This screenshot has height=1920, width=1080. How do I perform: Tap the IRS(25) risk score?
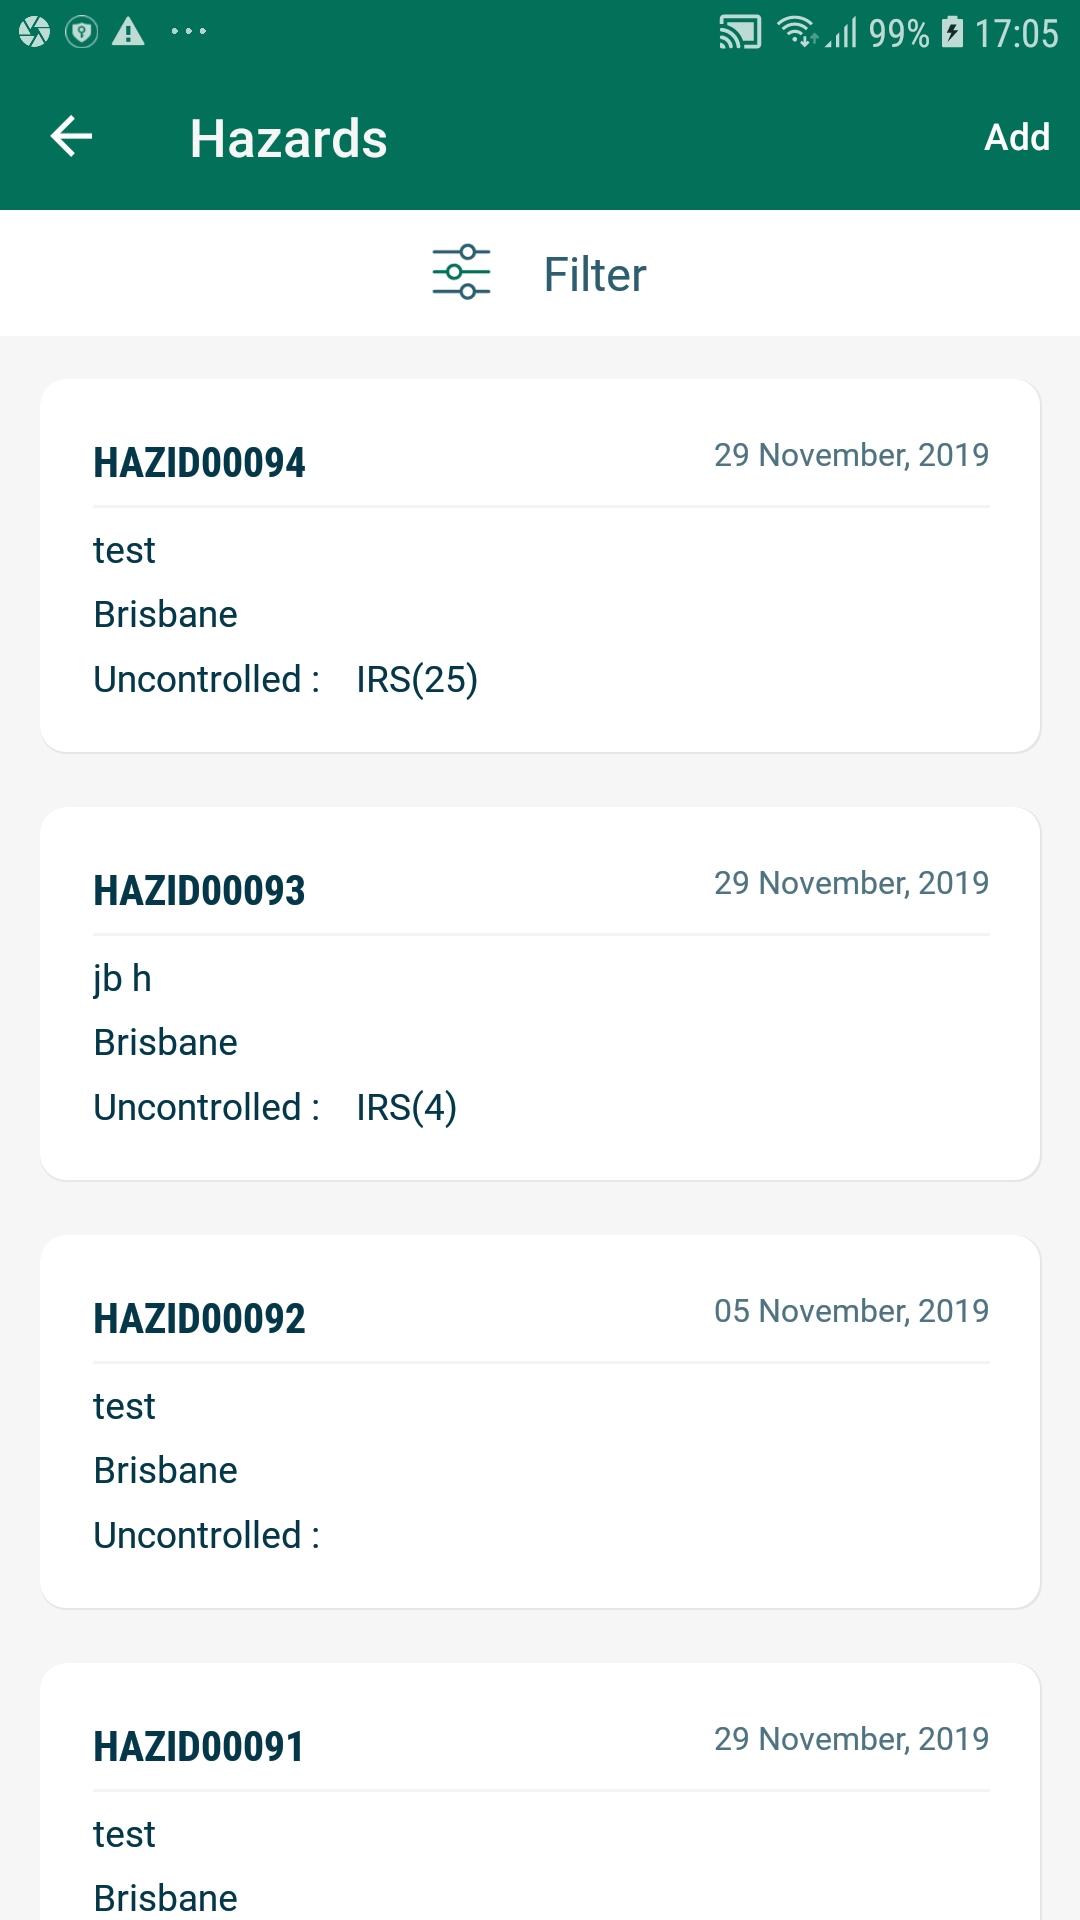click(417, 680)
